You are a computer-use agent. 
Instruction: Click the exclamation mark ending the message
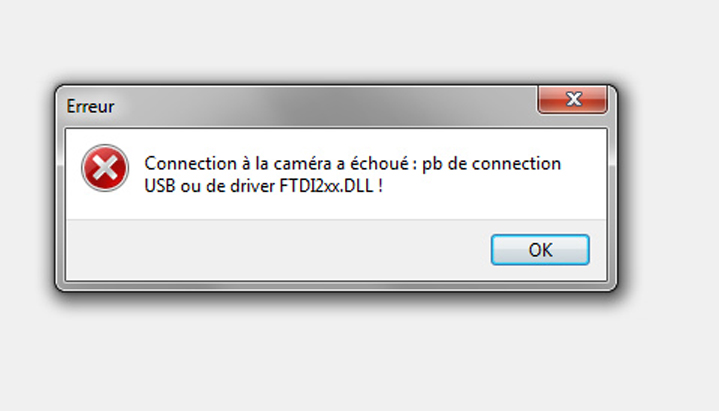click(x=382, y=186)
